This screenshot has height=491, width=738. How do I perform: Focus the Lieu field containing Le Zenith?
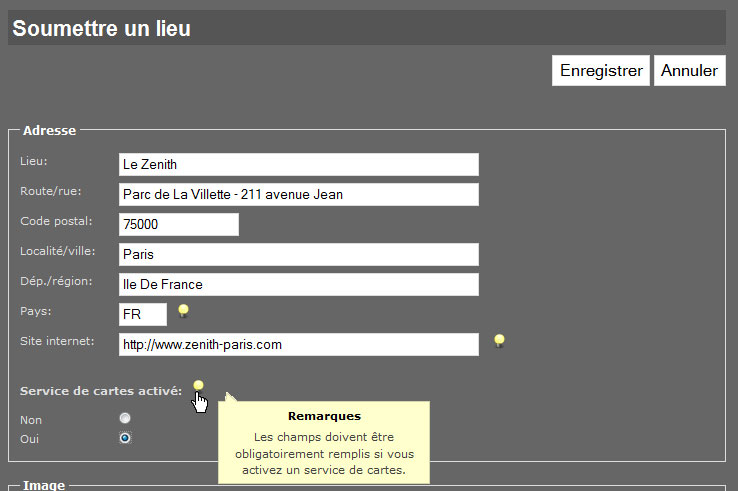point(299,164)
